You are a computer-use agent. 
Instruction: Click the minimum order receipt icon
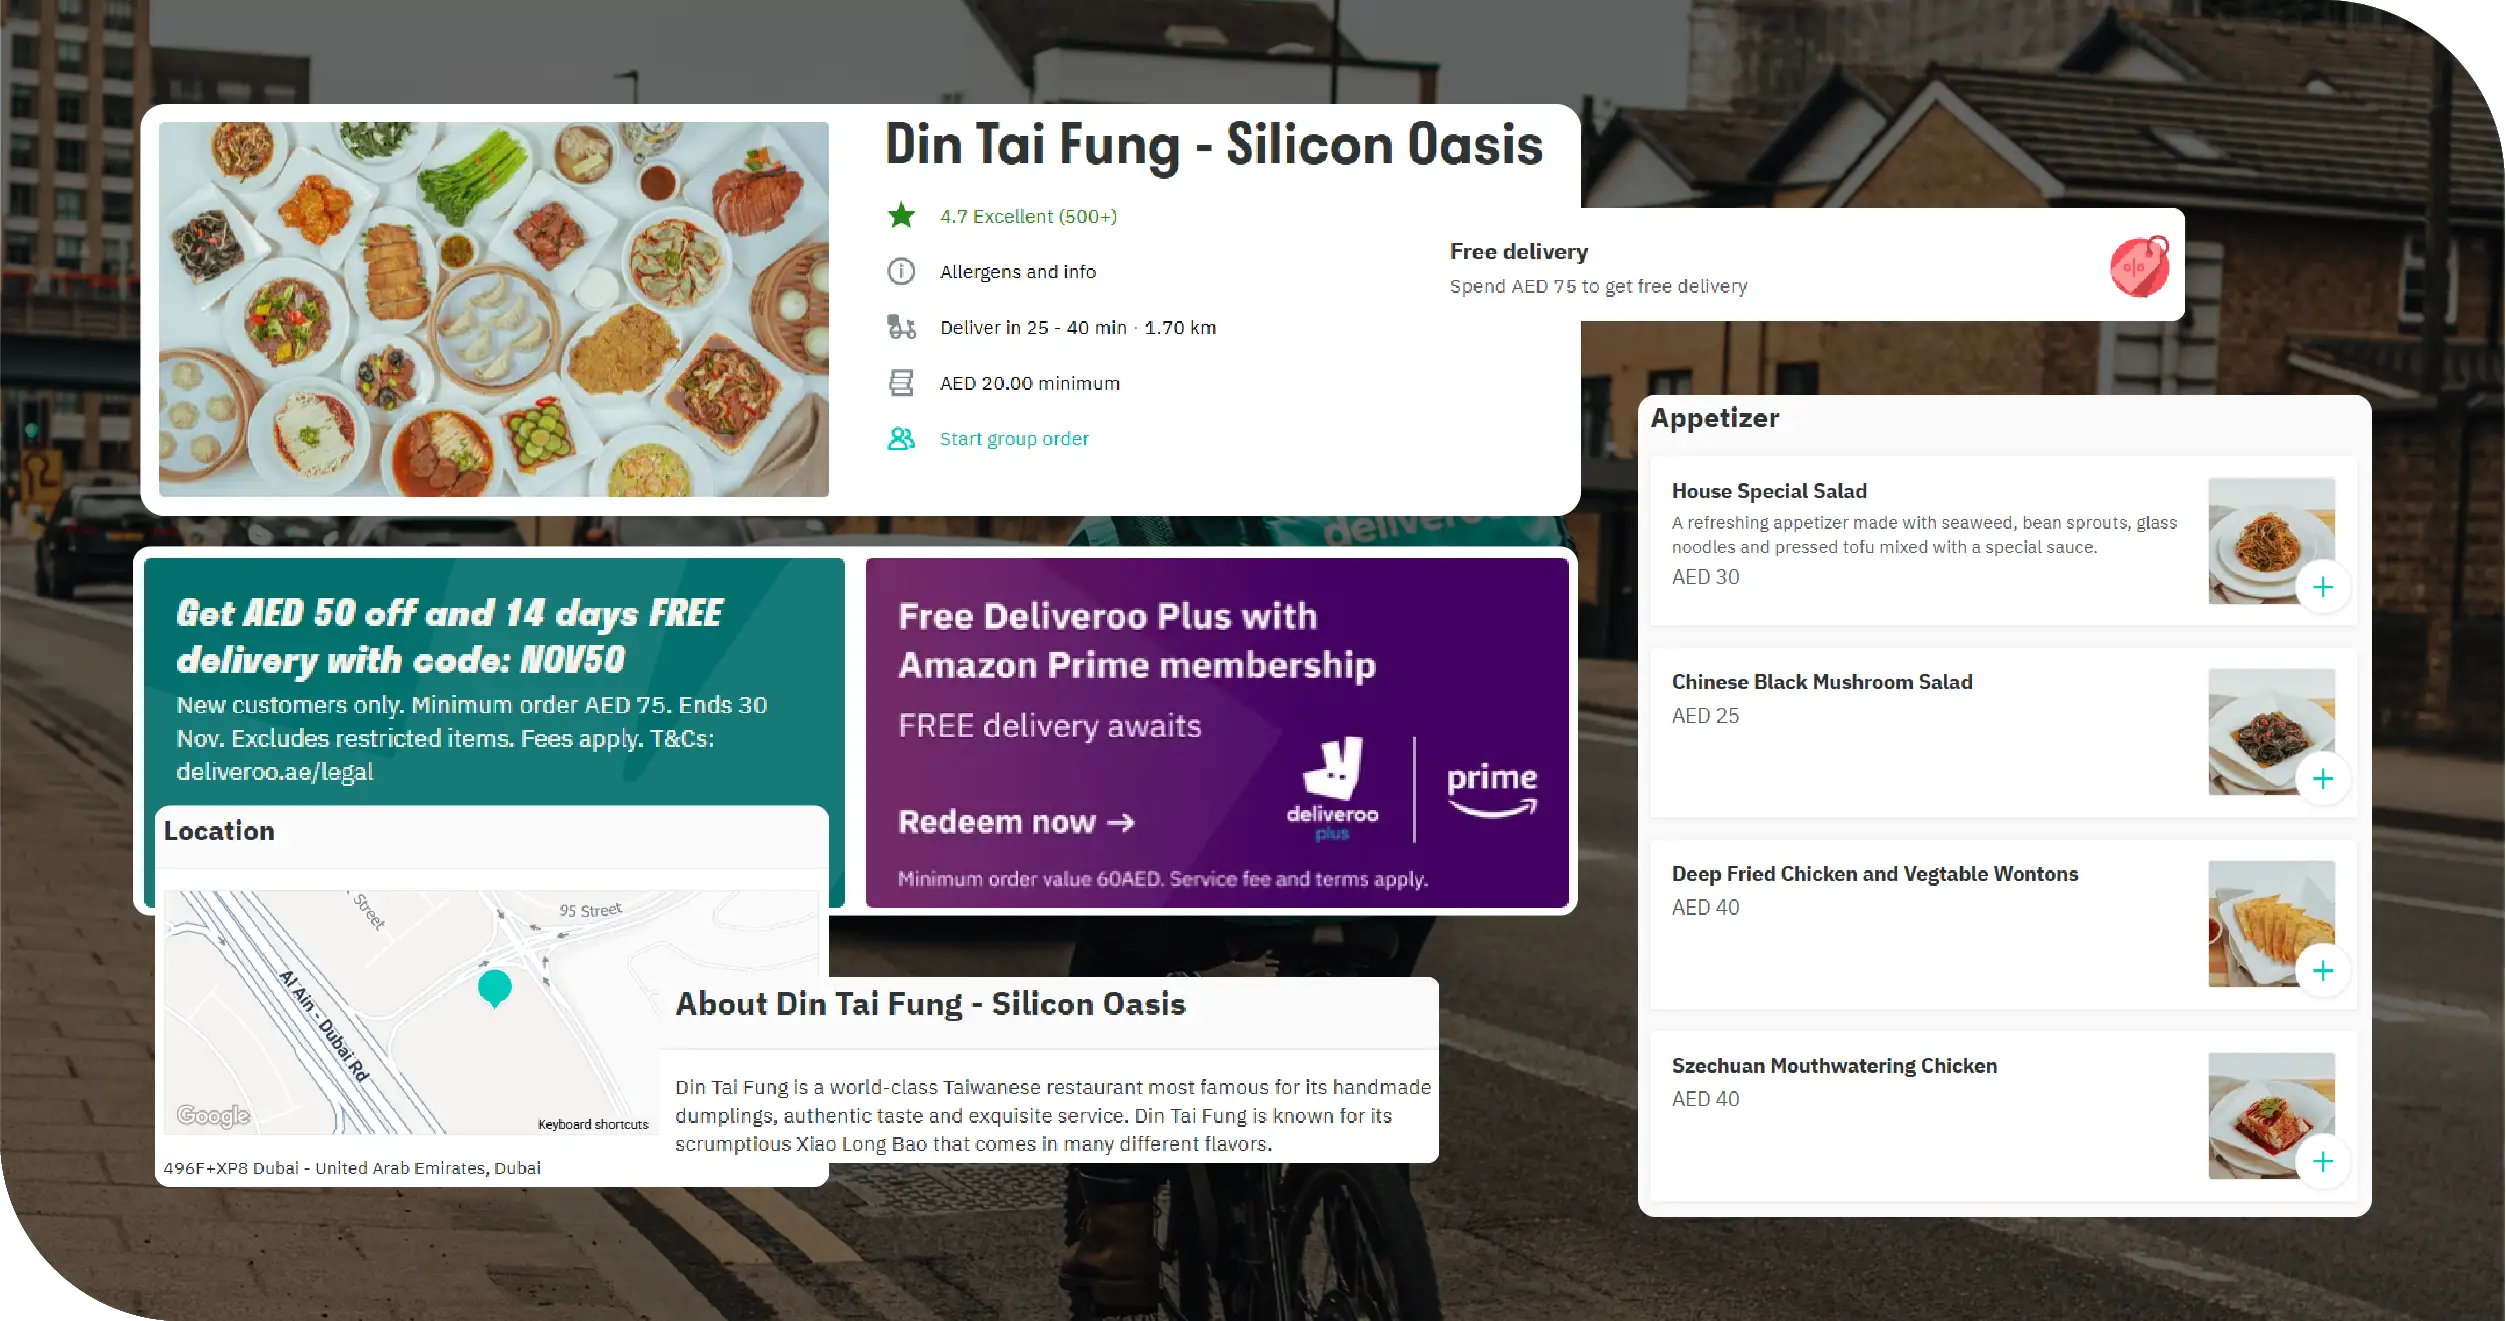(900, 382)
